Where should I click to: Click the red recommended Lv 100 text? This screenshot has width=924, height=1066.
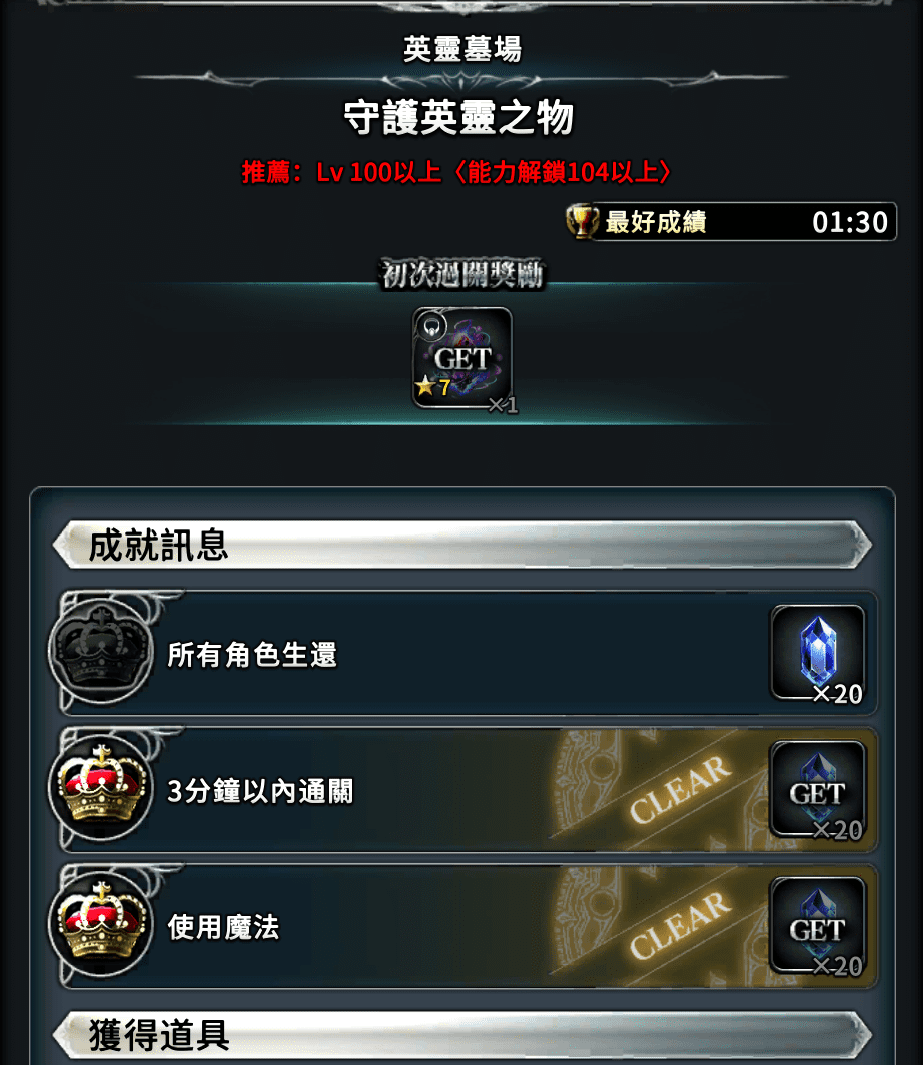point(457,172)
